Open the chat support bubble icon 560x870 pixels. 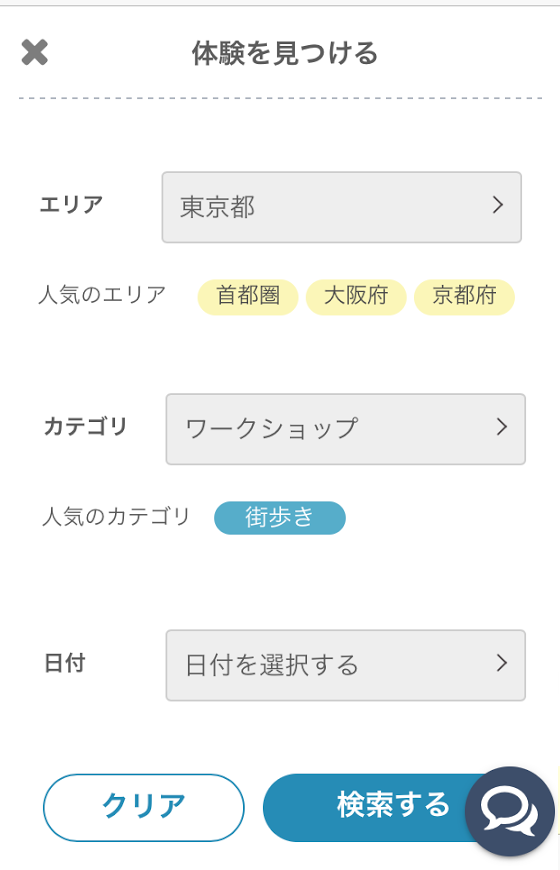pyautogui.click(x=509, y=811)
